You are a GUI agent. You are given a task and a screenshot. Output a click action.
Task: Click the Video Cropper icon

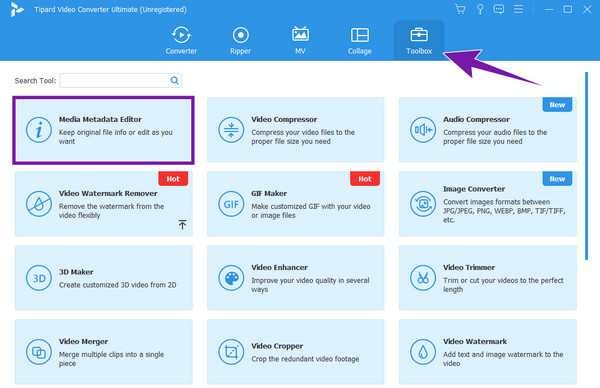point(231,352)
